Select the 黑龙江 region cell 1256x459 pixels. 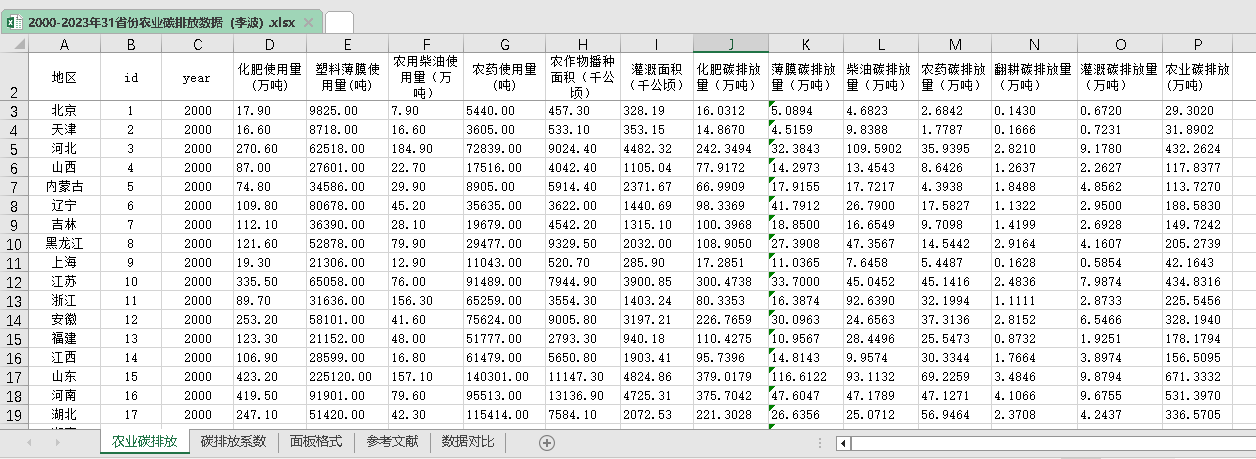(x=65, y=243)
